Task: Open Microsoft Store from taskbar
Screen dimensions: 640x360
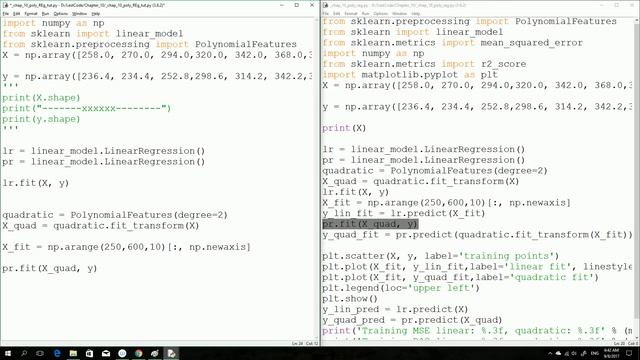Action: pyautogui.click(x=89, y=353)
